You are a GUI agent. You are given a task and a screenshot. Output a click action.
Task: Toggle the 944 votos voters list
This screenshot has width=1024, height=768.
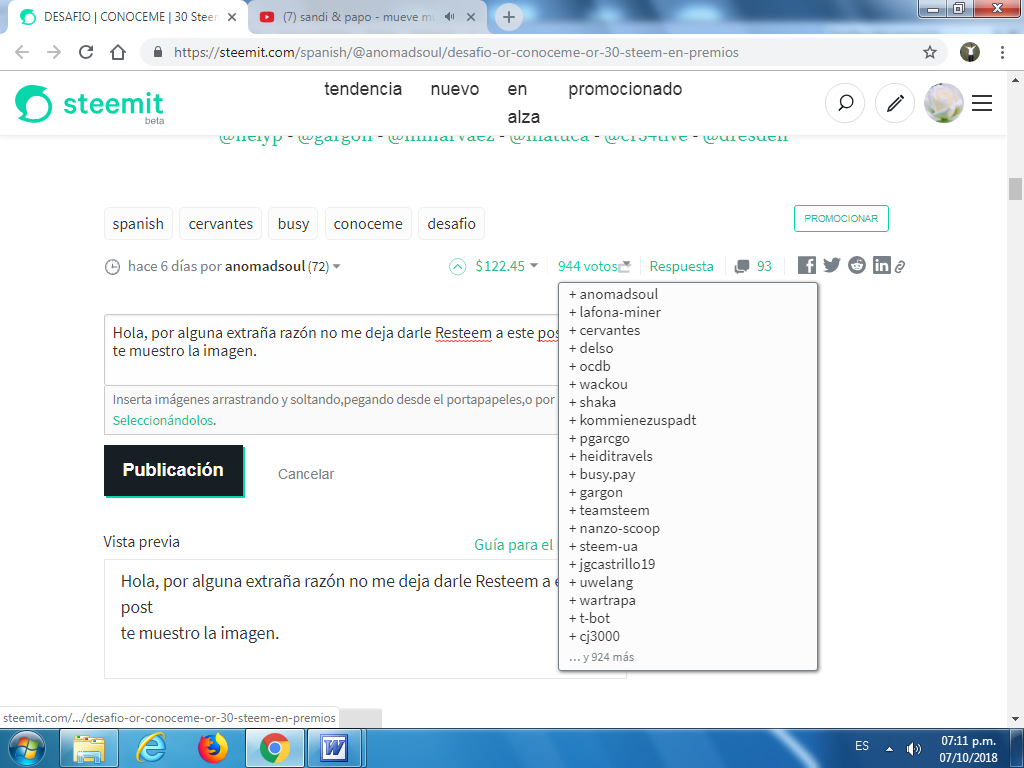point(587,266)
